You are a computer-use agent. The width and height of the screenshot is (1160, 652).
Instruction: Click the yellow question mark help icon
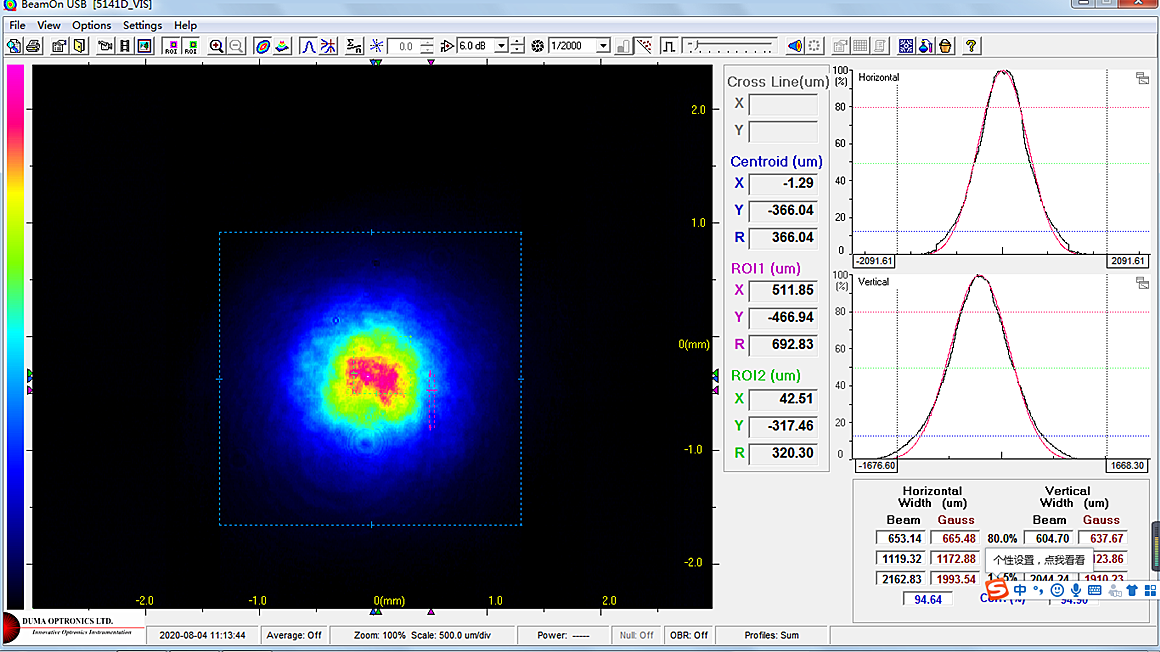(971, 46)
